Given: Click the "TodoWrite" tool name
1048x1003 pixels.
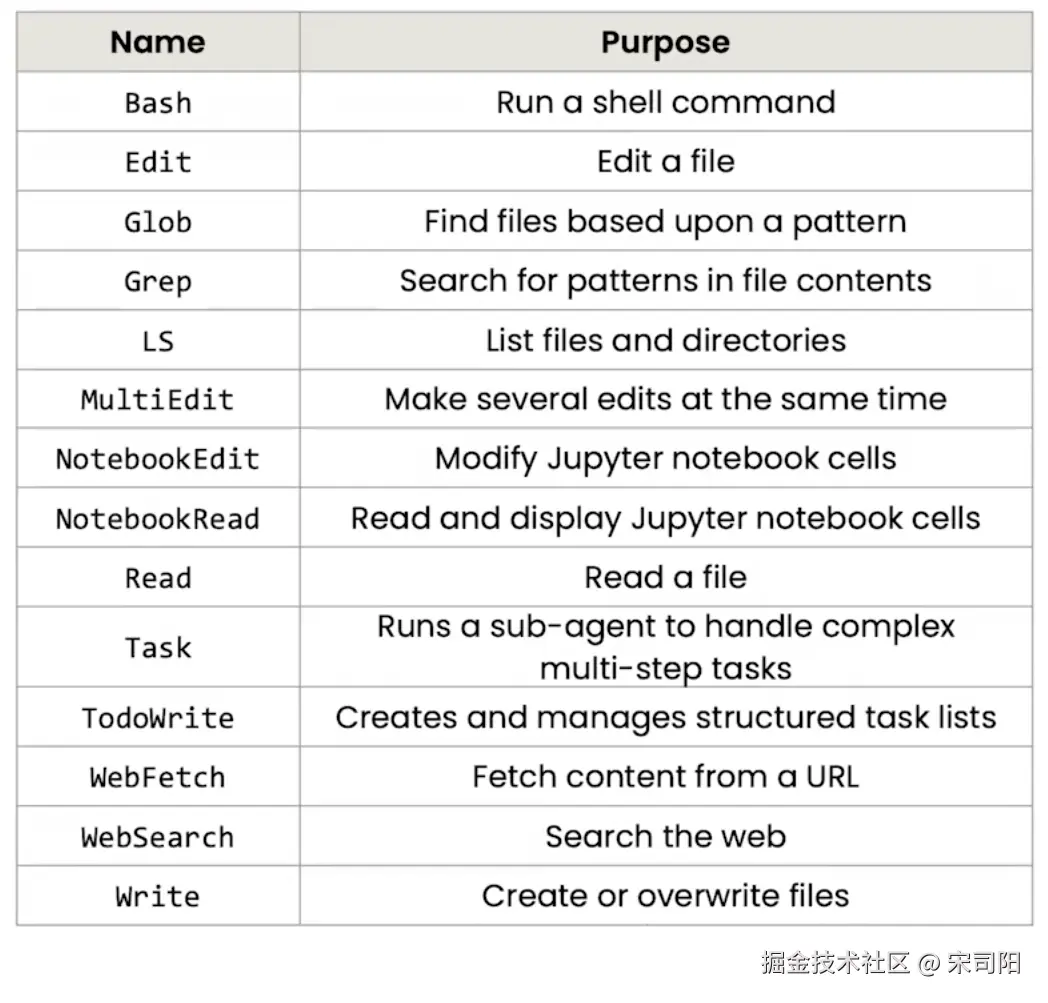Looking at the screenshot, I should [x=157, y=717].
